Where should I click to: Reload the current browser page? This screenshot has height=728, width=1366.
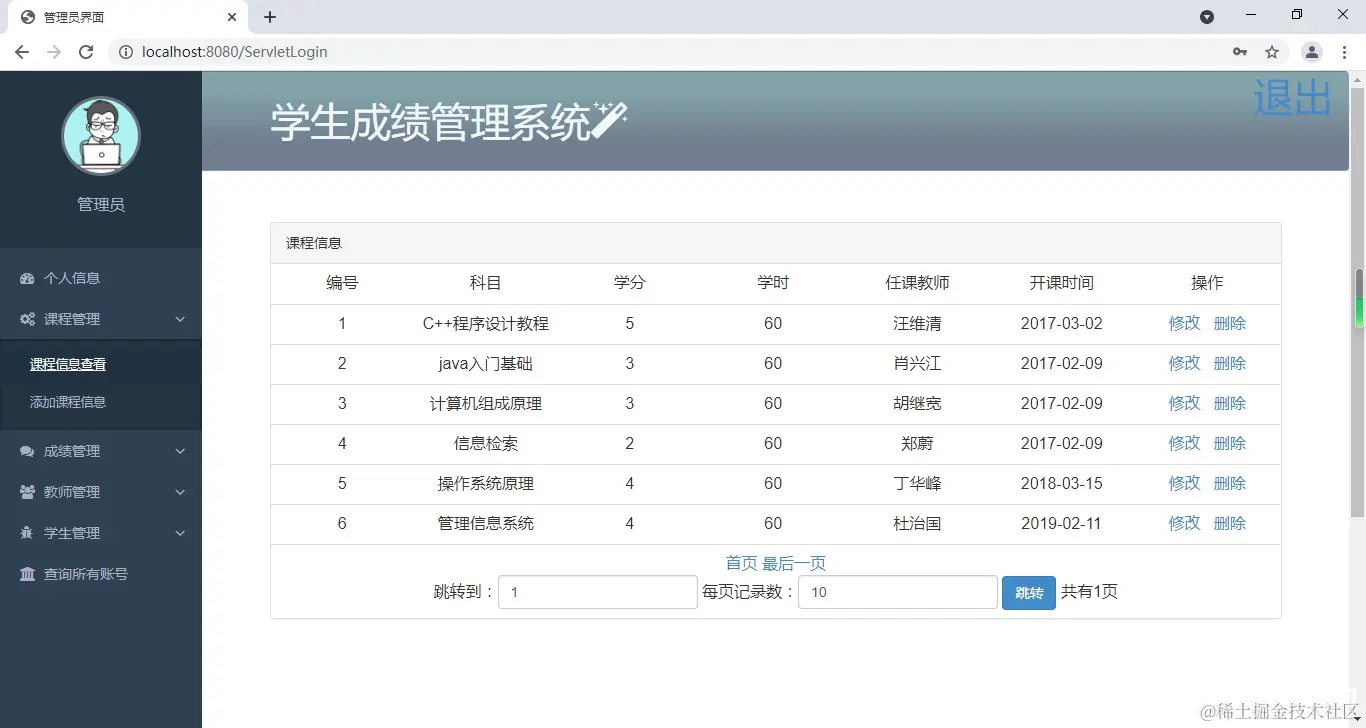86,52
